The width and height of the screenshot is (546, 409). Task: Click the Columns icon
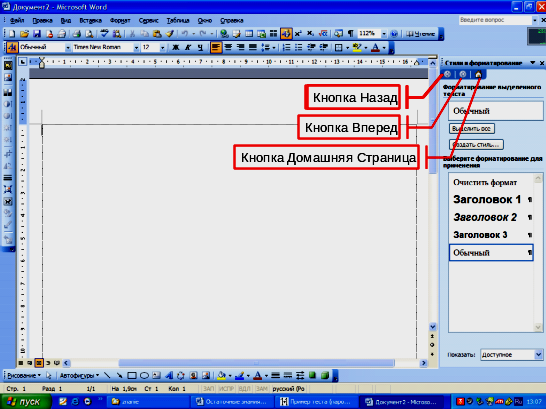274,34
